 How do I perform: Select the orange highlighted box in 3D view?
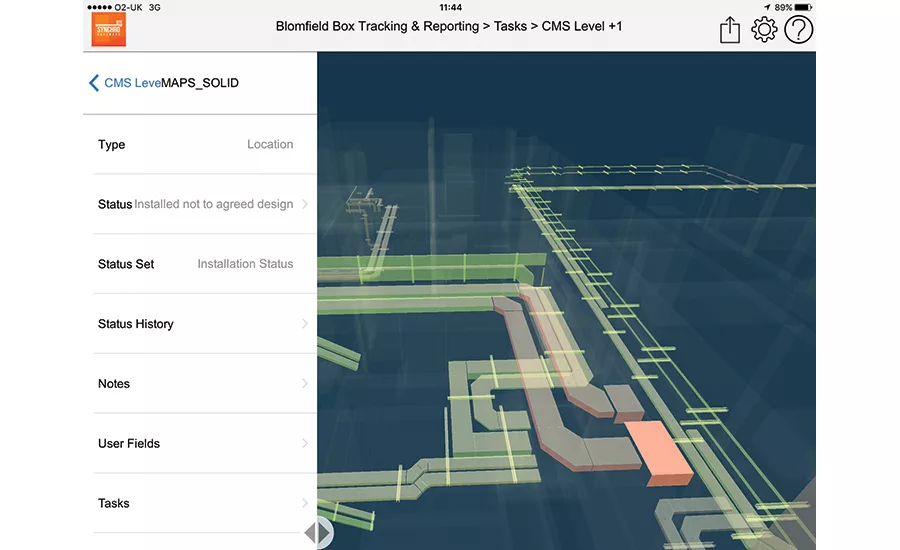(659, 454)
